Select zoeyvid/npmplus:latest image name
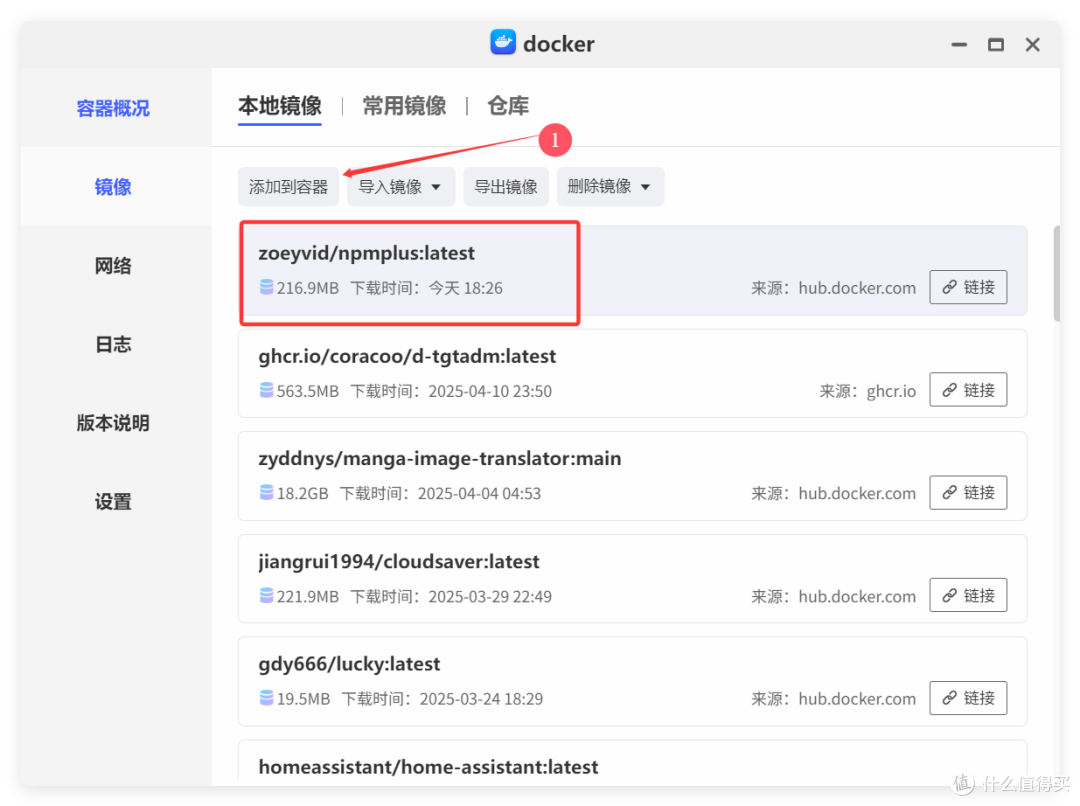1080x806 pixels. click(x=366, y=254)
